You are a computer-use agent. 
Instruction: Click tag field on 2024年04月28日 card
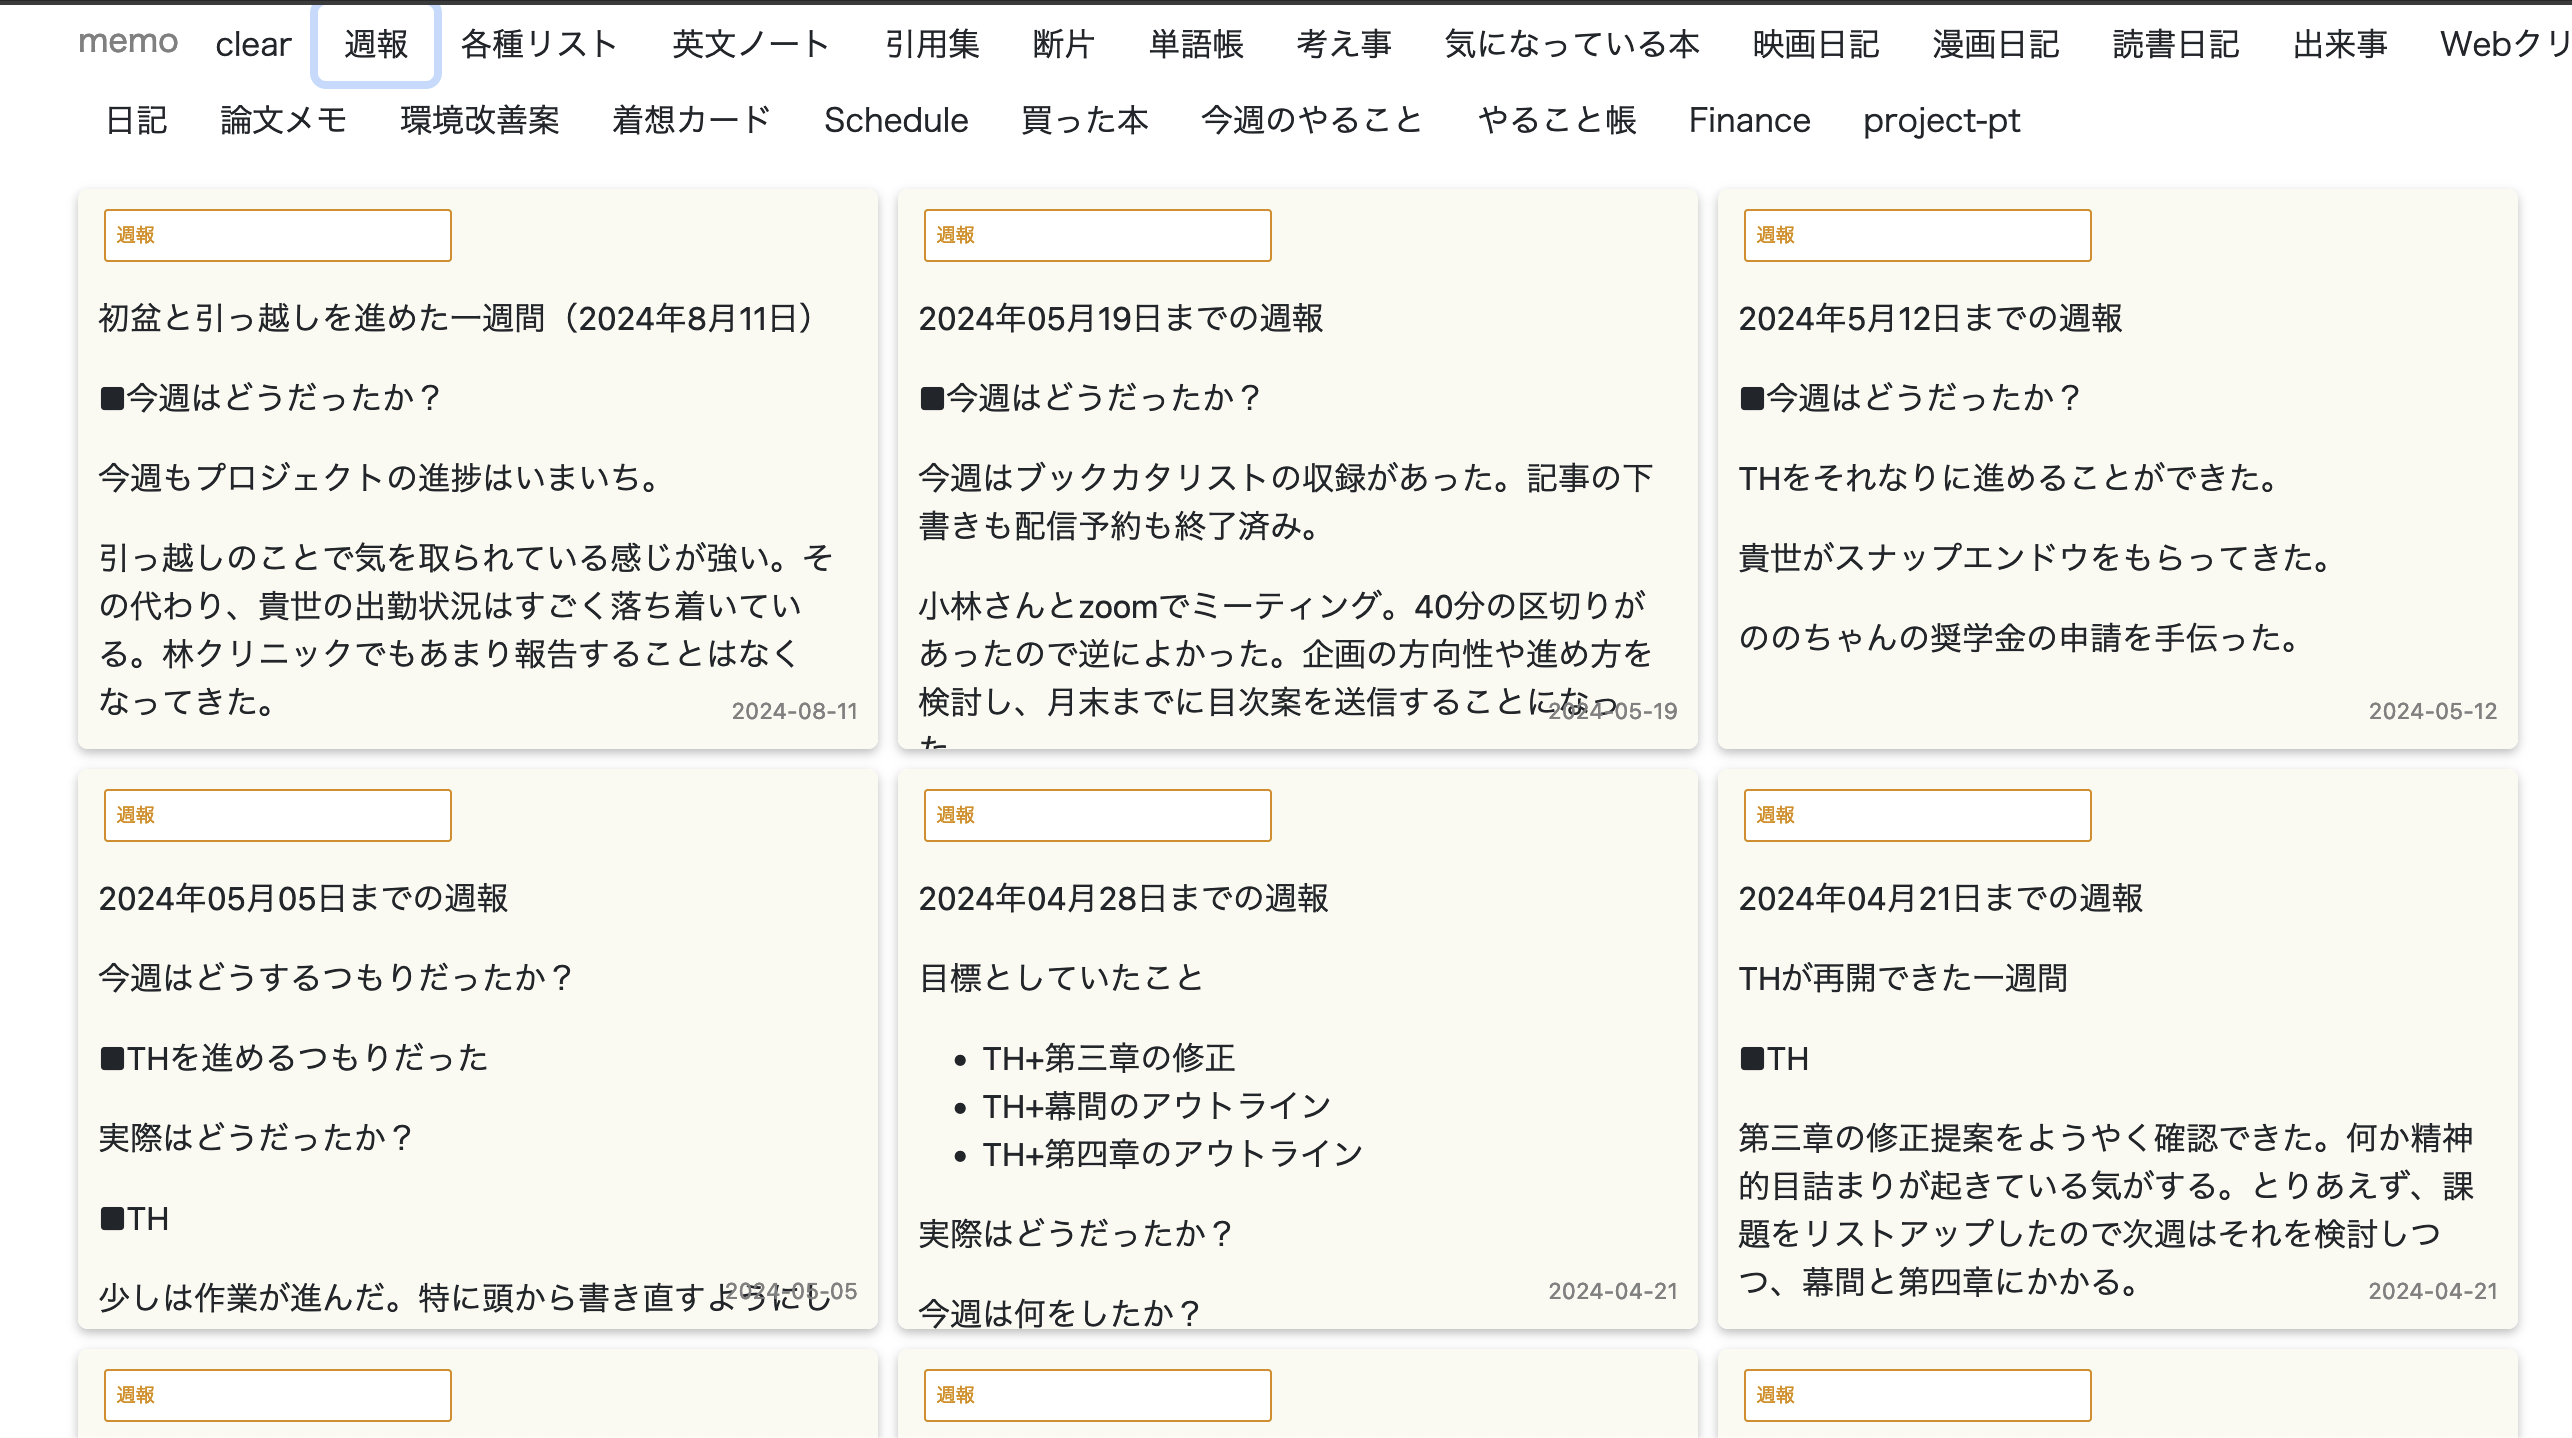pos(1097,815)
